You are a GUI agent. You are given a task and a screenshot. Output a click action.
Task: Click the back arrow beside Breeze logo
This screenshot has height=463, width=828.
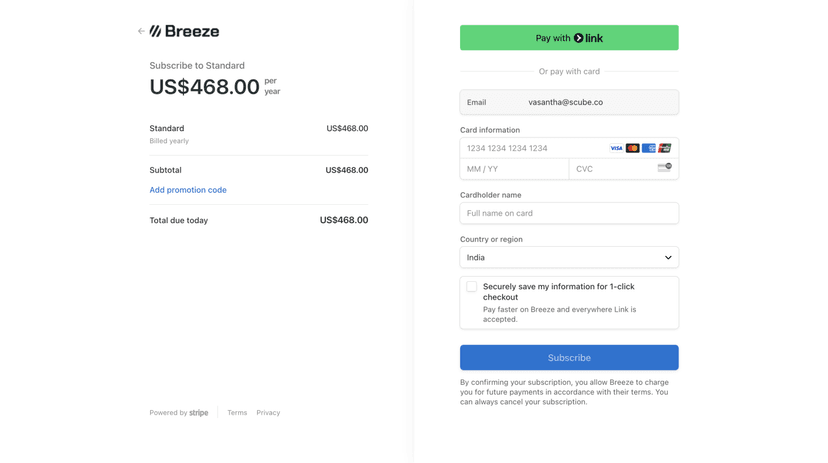(141, 32)
